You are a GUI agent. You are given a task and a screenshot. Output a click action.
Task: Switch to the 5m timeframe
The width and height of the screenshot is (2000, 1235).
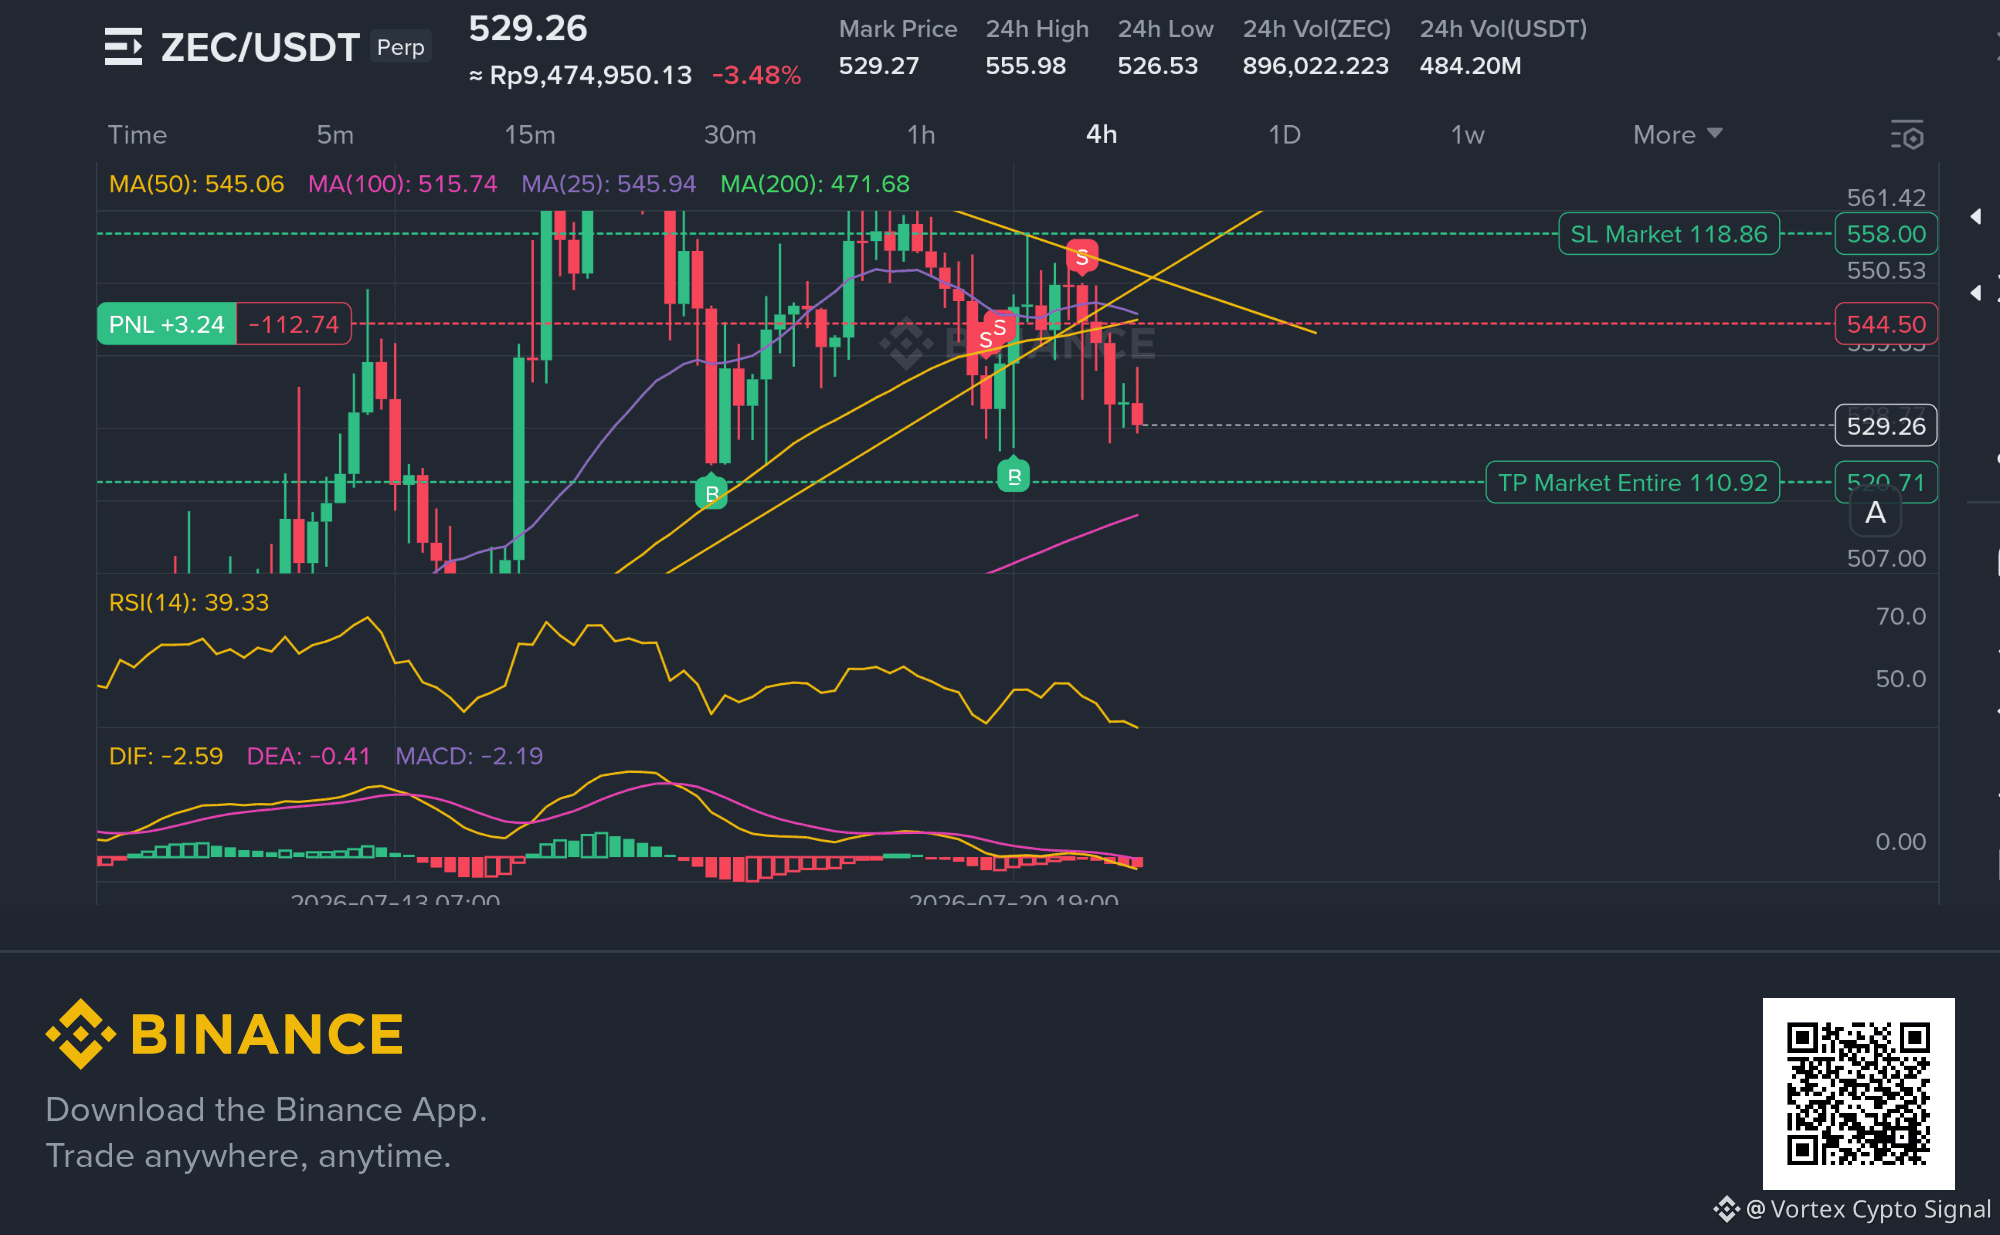pyautogui.click(x=335, y=135)
